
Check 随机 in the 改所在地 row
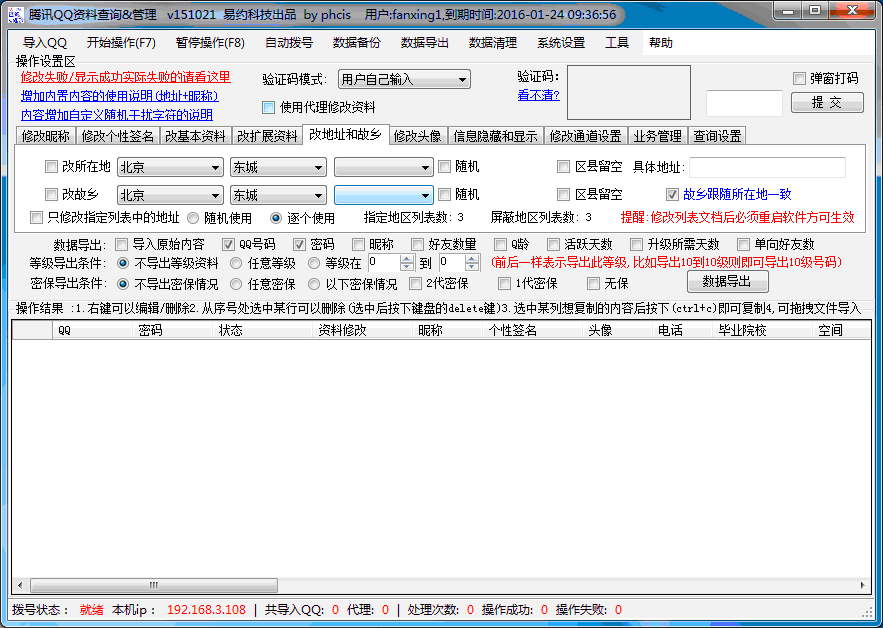pyautogui.click(x=444, y=166)
